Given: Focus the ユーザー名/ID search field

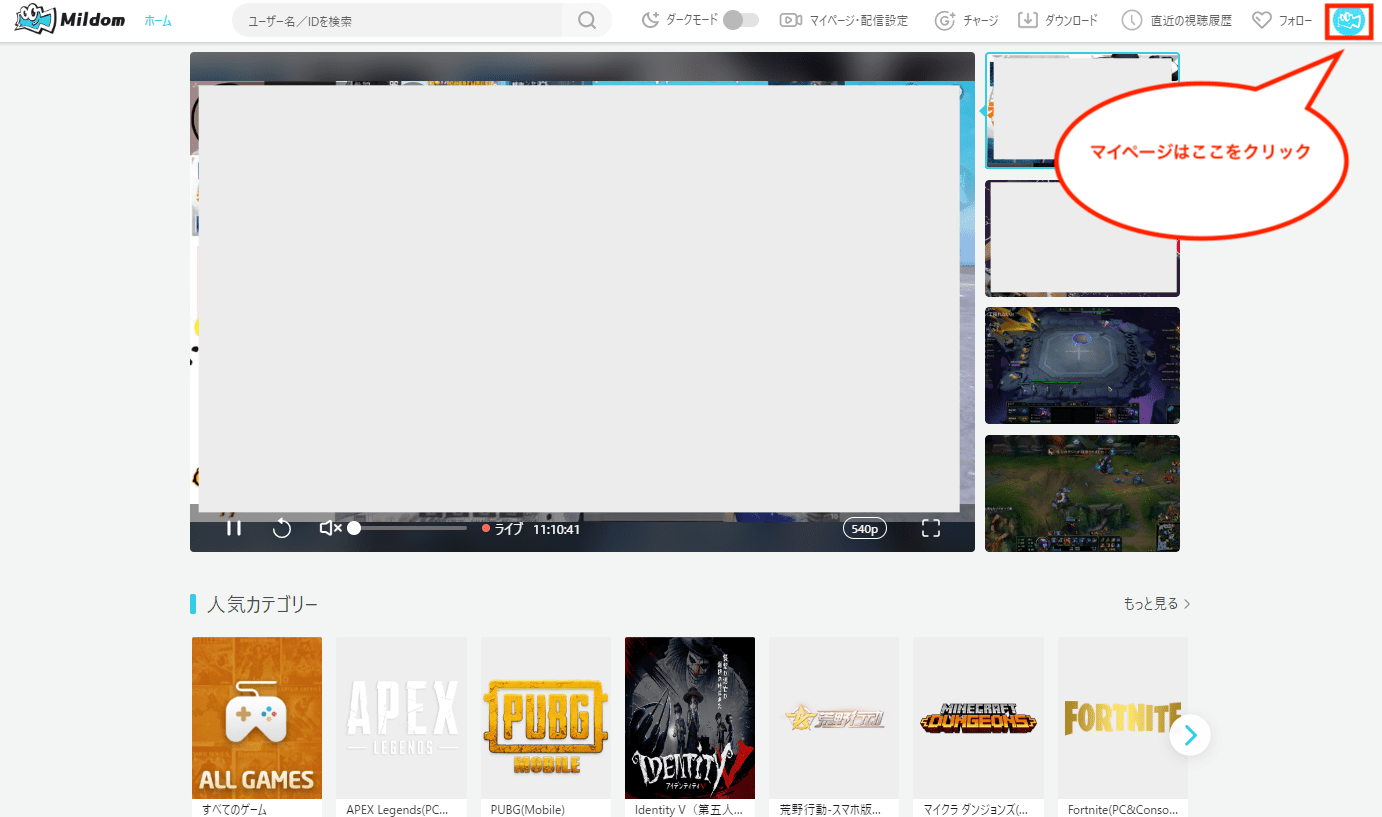Looking at the screenshot, I should tap(397, 20).
